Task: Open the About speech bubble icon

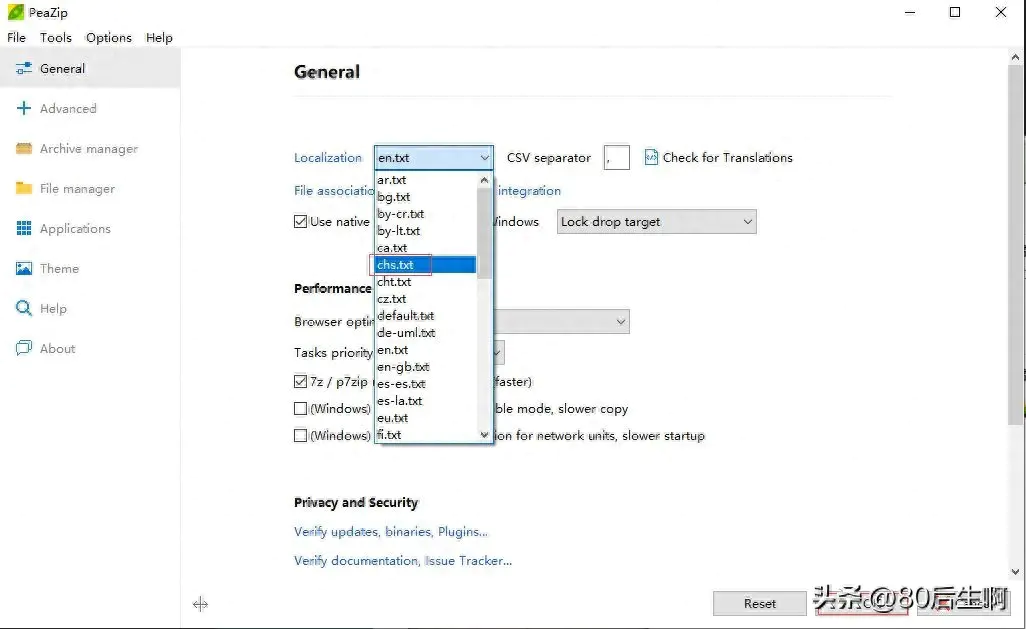Action: tap(24, 349)
